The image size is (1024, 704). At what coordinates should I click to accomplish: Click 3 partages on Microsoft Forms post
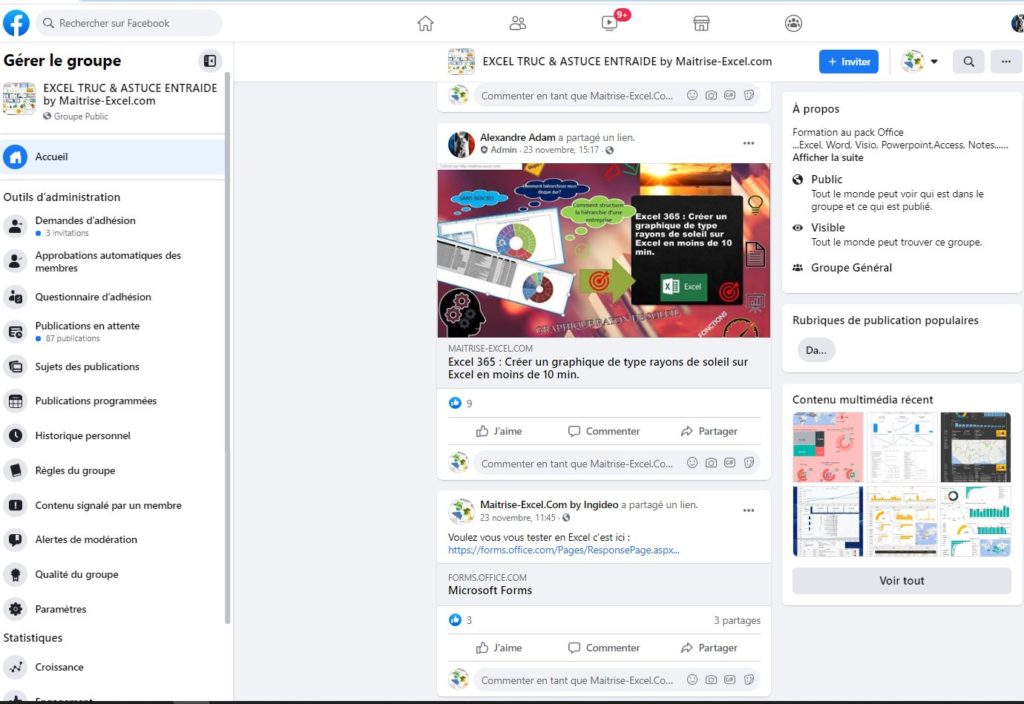click(x=737, y=620)
